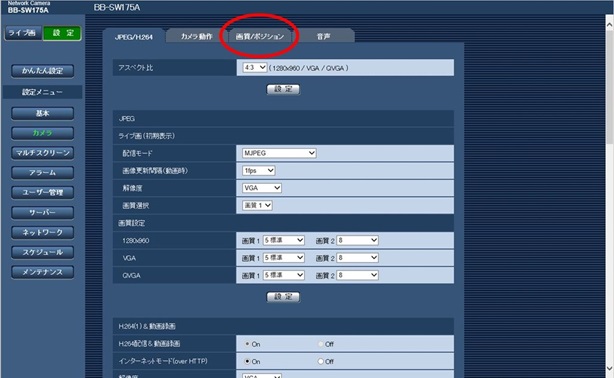
Task: Select the JPEG/H.264 tab
Action: tap(134, 37)
